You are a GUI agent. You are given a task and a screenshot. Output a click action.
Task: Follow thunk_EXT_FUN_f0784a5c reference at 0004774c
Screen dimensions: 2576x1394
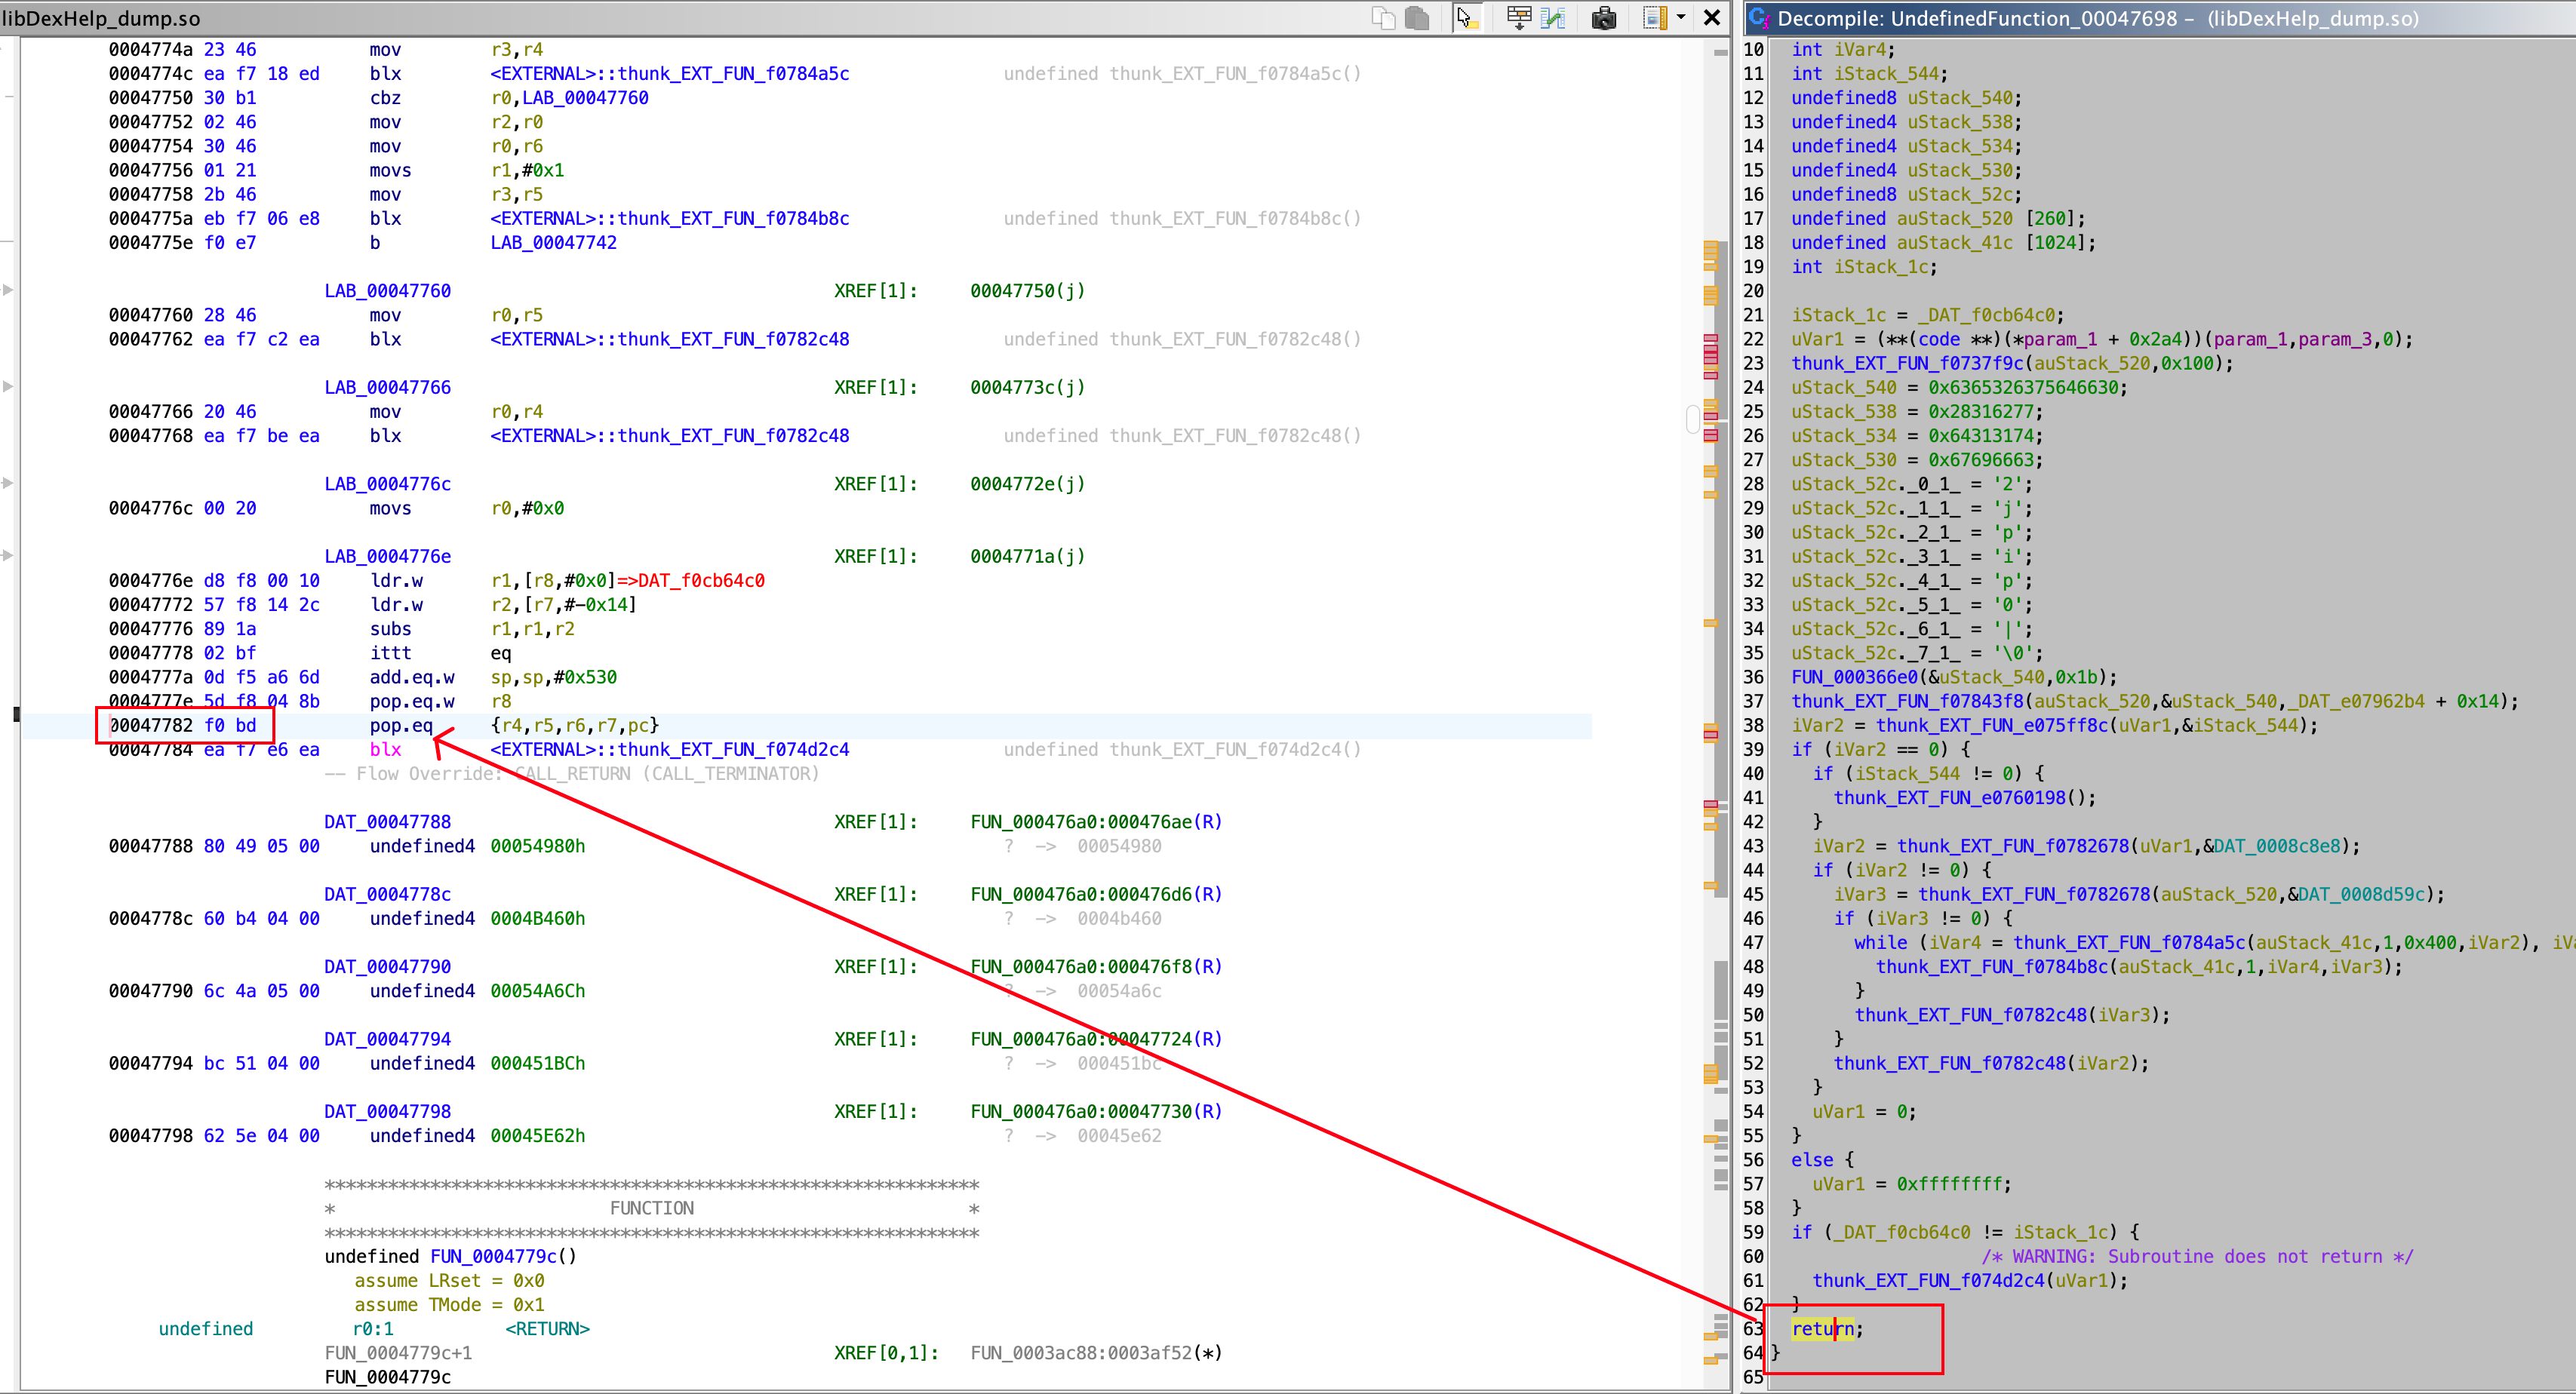point(669,73)
